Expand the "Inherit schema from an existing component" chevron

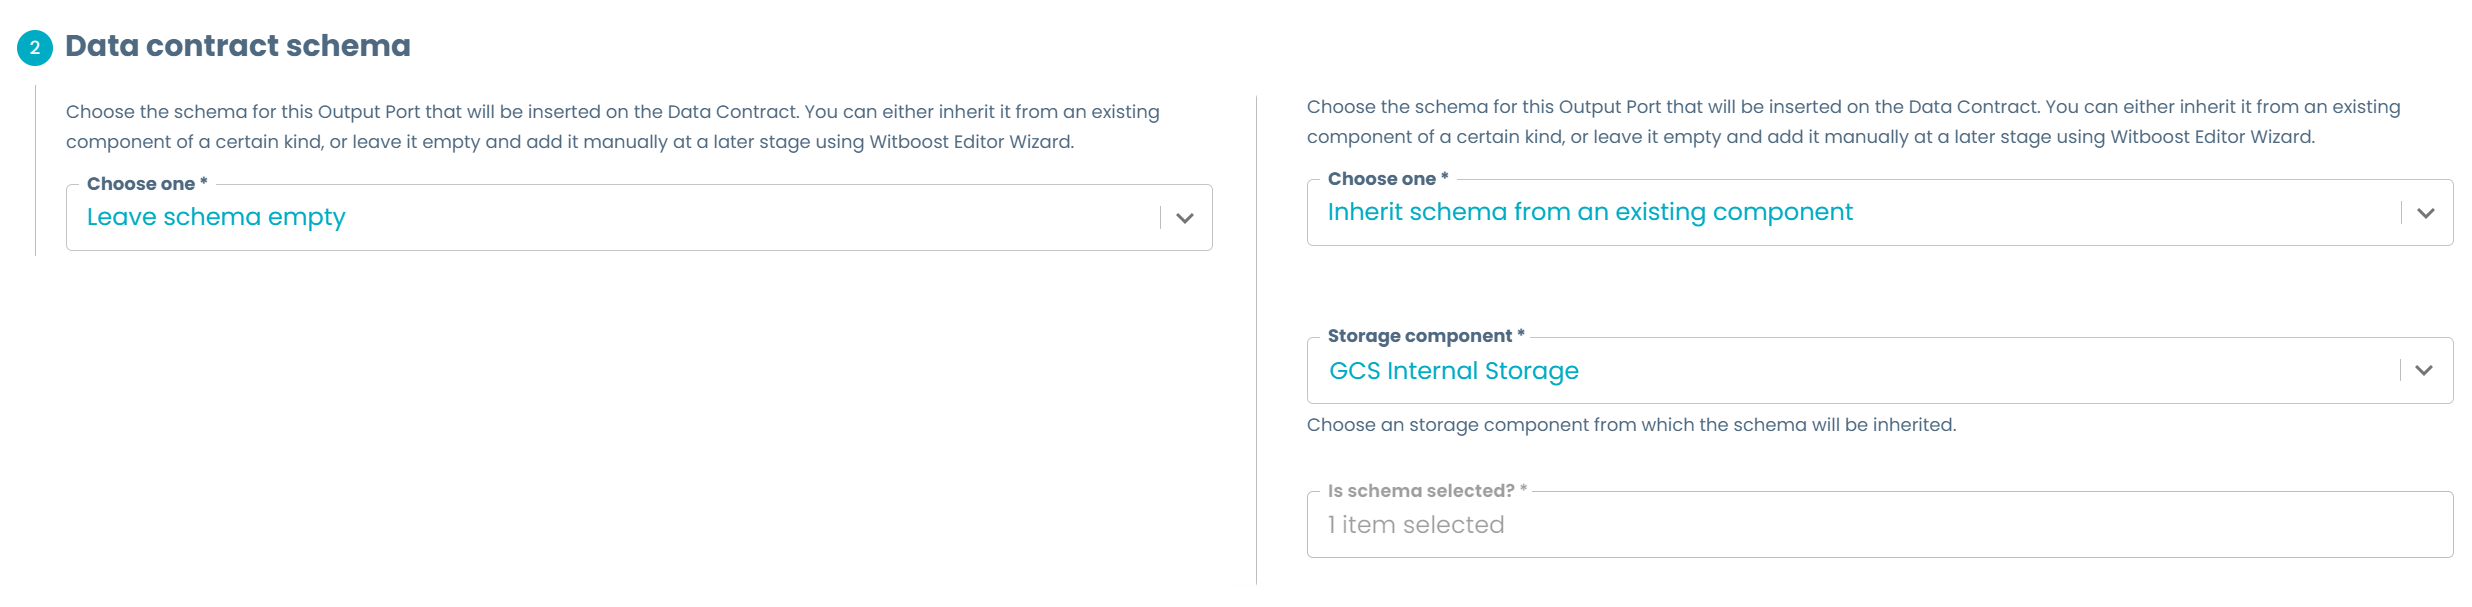click(x=2425, y=213)
